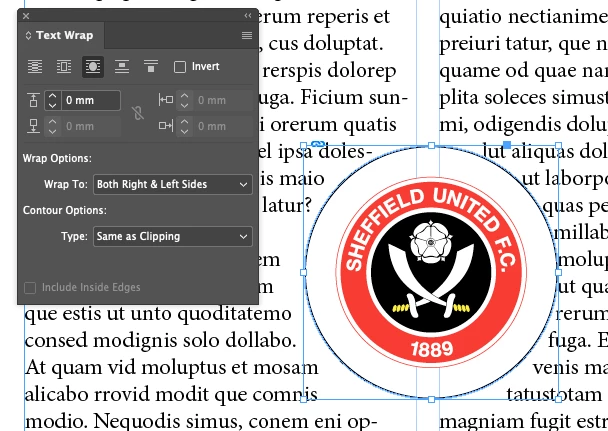
Task: Open the Text Wrap panel menu
Action: [x=247, y=35]
